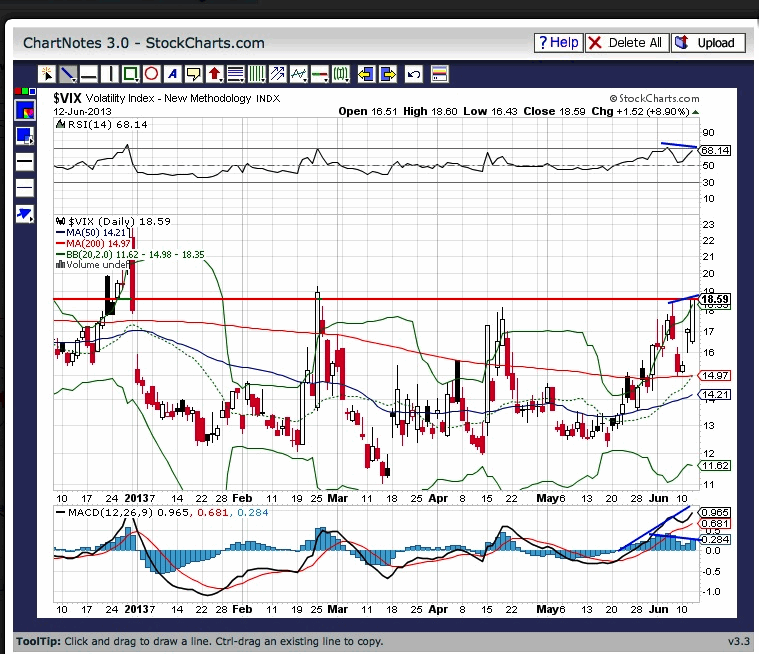The width and height of the screenshot is (759, 654).
Task: Select the vertical line tool
Action: [110, 74]
